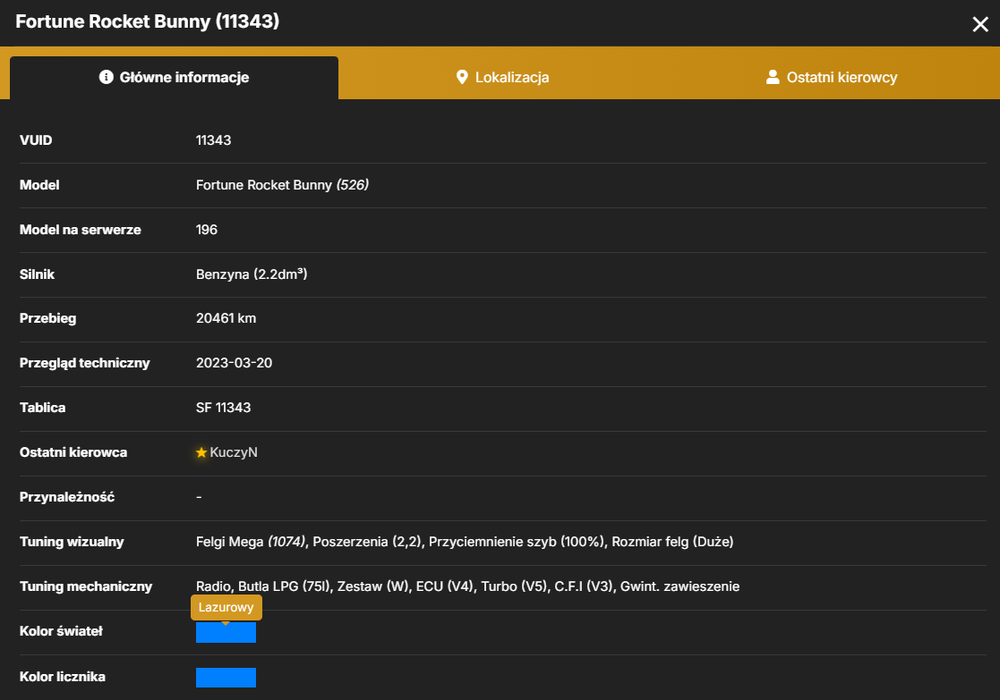Click the Tuning wizualny label
This screenshot has width=1000, height=700.
click(x=71, y=541)
